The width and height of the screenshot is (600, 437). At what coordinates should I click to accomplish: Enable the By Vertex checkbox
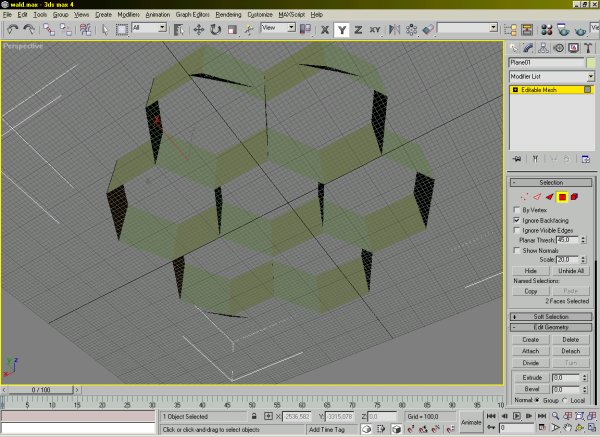516,211
